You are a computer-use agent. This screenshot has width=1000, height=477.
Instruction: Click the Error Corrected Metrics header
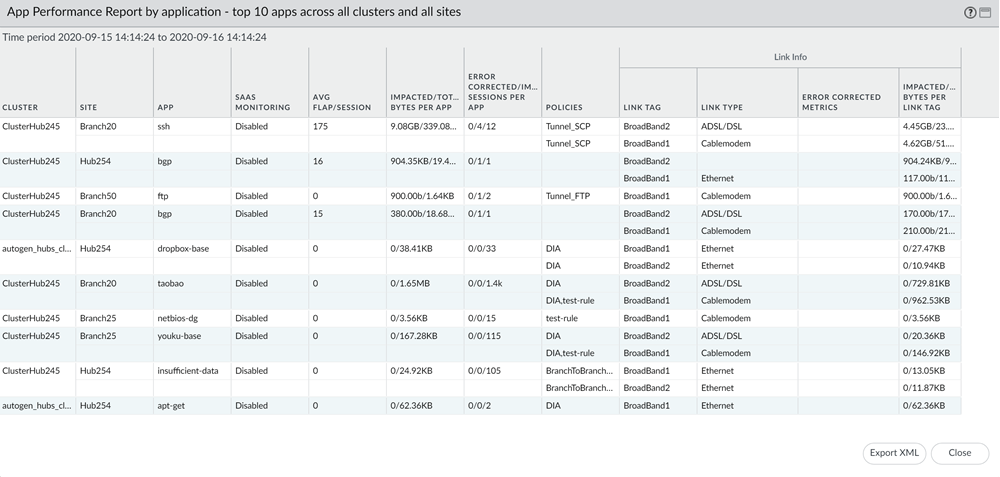click(x=841, y=102)
